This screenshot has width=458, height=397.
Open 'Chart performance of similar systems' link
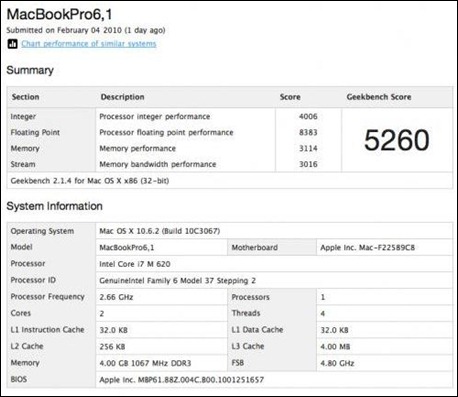click(x=89, y=44)
